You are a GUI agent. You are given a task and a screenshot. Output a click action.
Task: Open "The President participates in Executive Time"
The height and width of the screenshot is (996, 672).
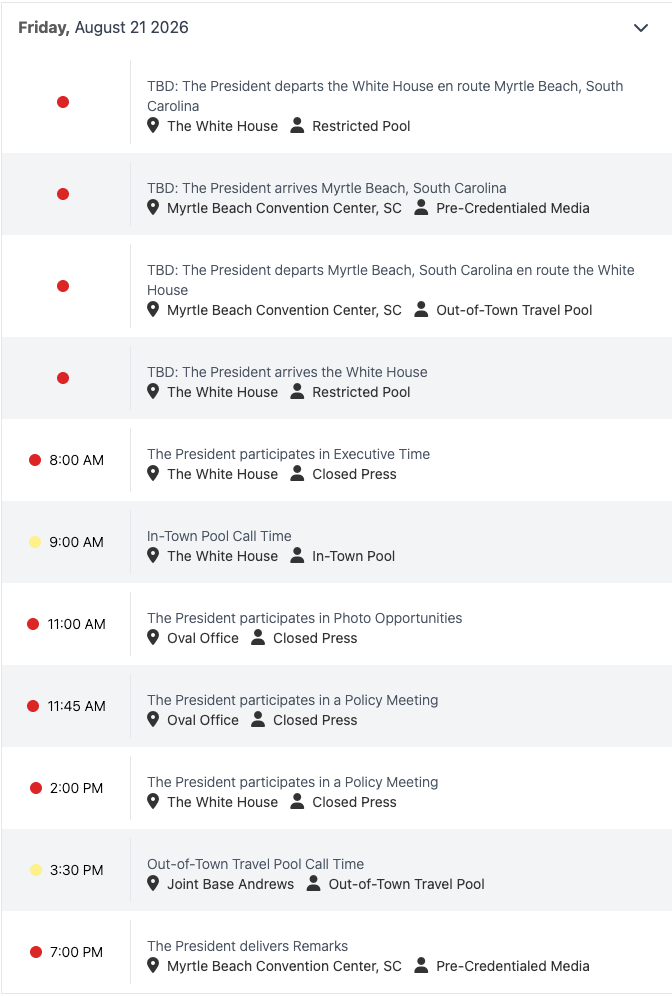(288, 454)
